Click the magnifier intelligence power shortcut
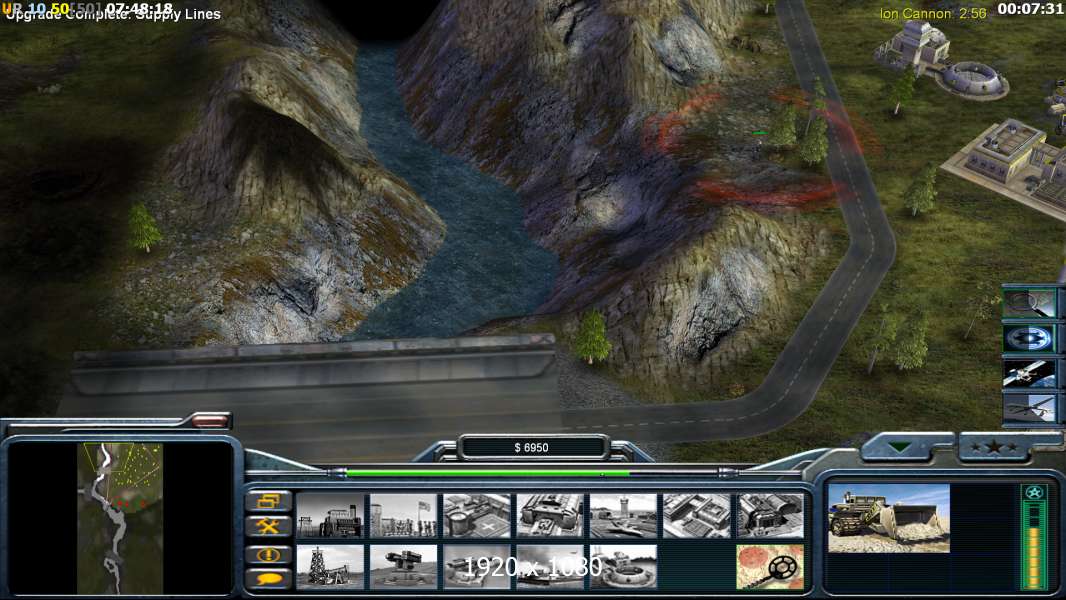The width and height of the screenshot is (1066, 600). click(x=1029, y=303)
